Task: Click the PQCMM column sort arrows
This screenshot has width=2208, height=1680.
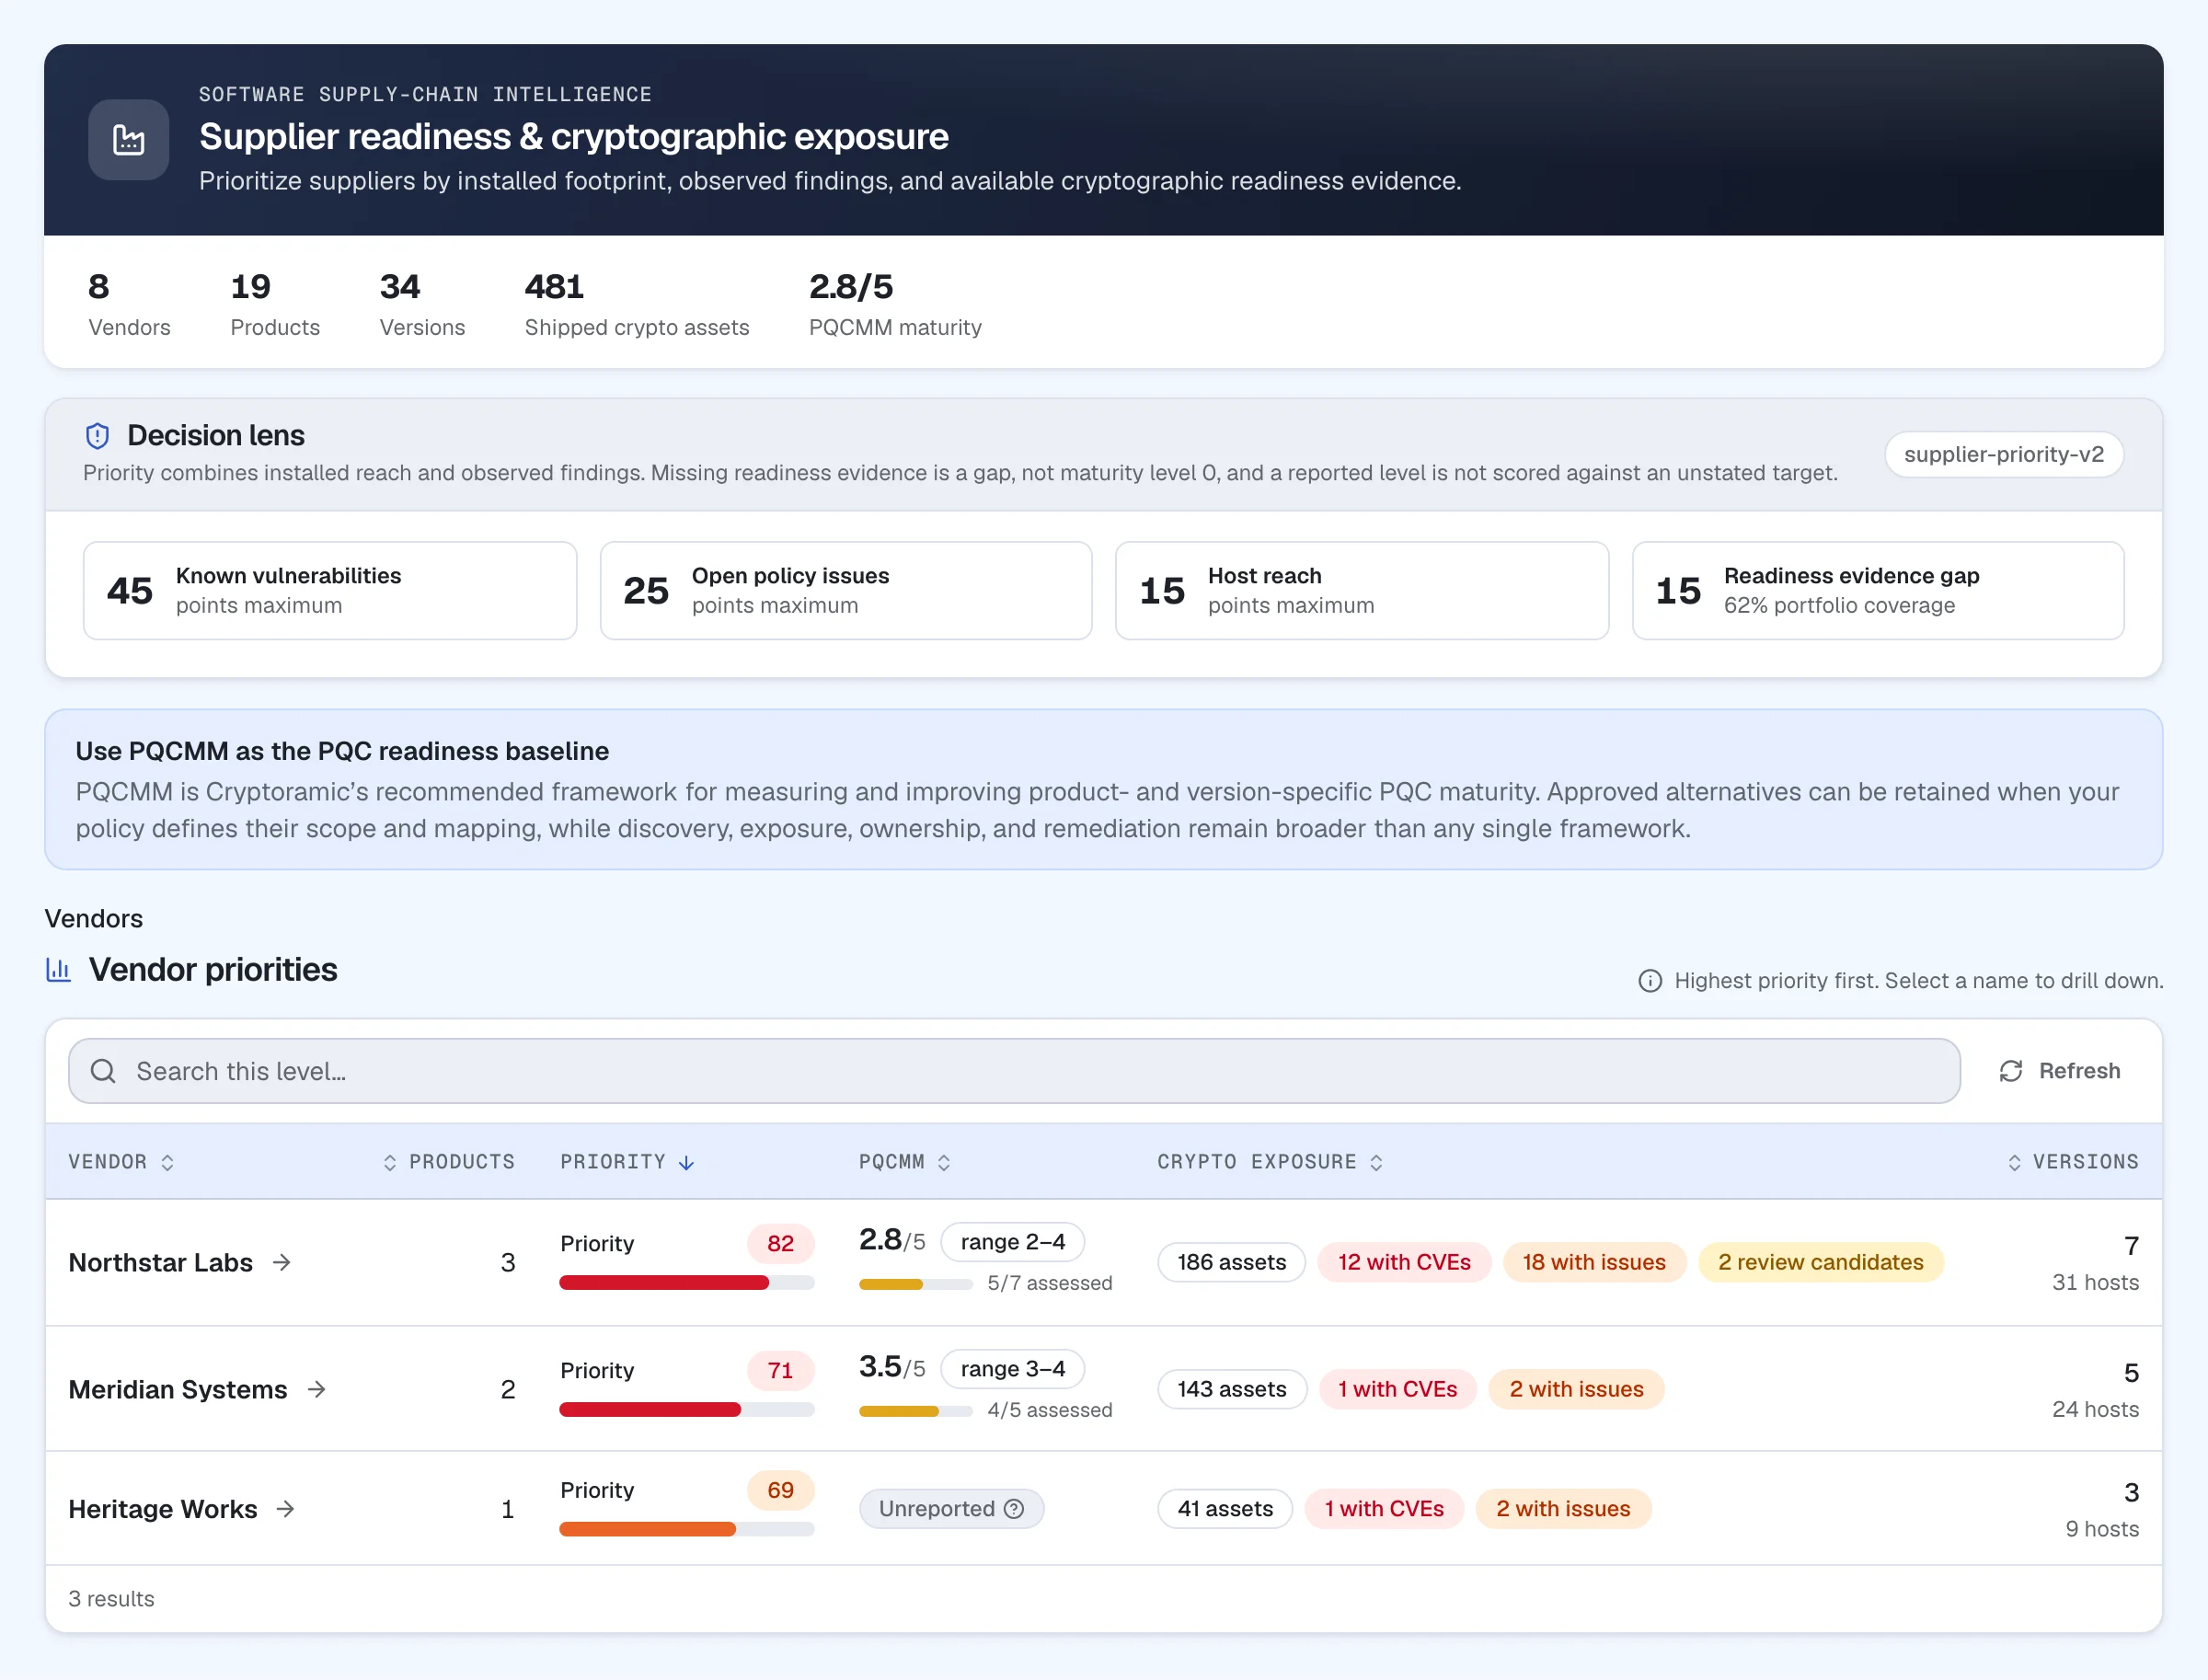Action: click(x=944, y=1162)
